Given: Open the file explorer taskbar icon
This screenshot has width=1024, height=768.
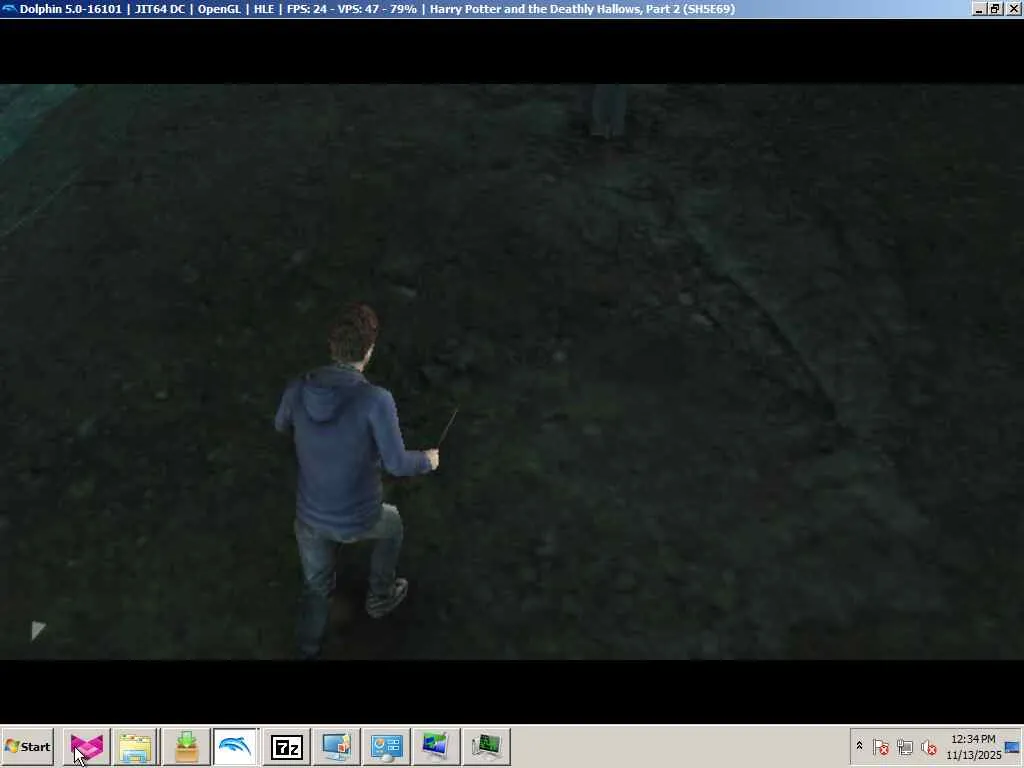Looking at the screenshot, I should (x=136, y=746).
